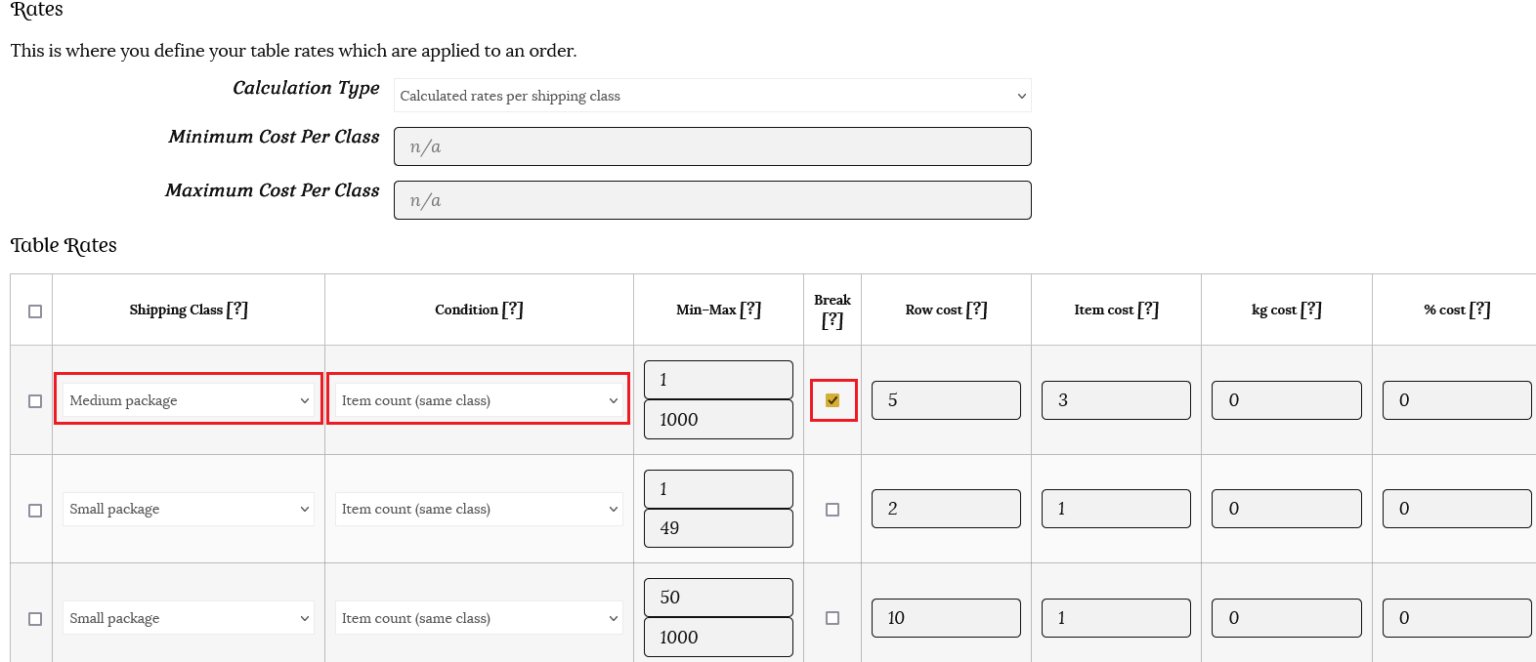Click the kg cost help icon
Viewport: 1536px width, 662px height.
[x=1311, y=310]
